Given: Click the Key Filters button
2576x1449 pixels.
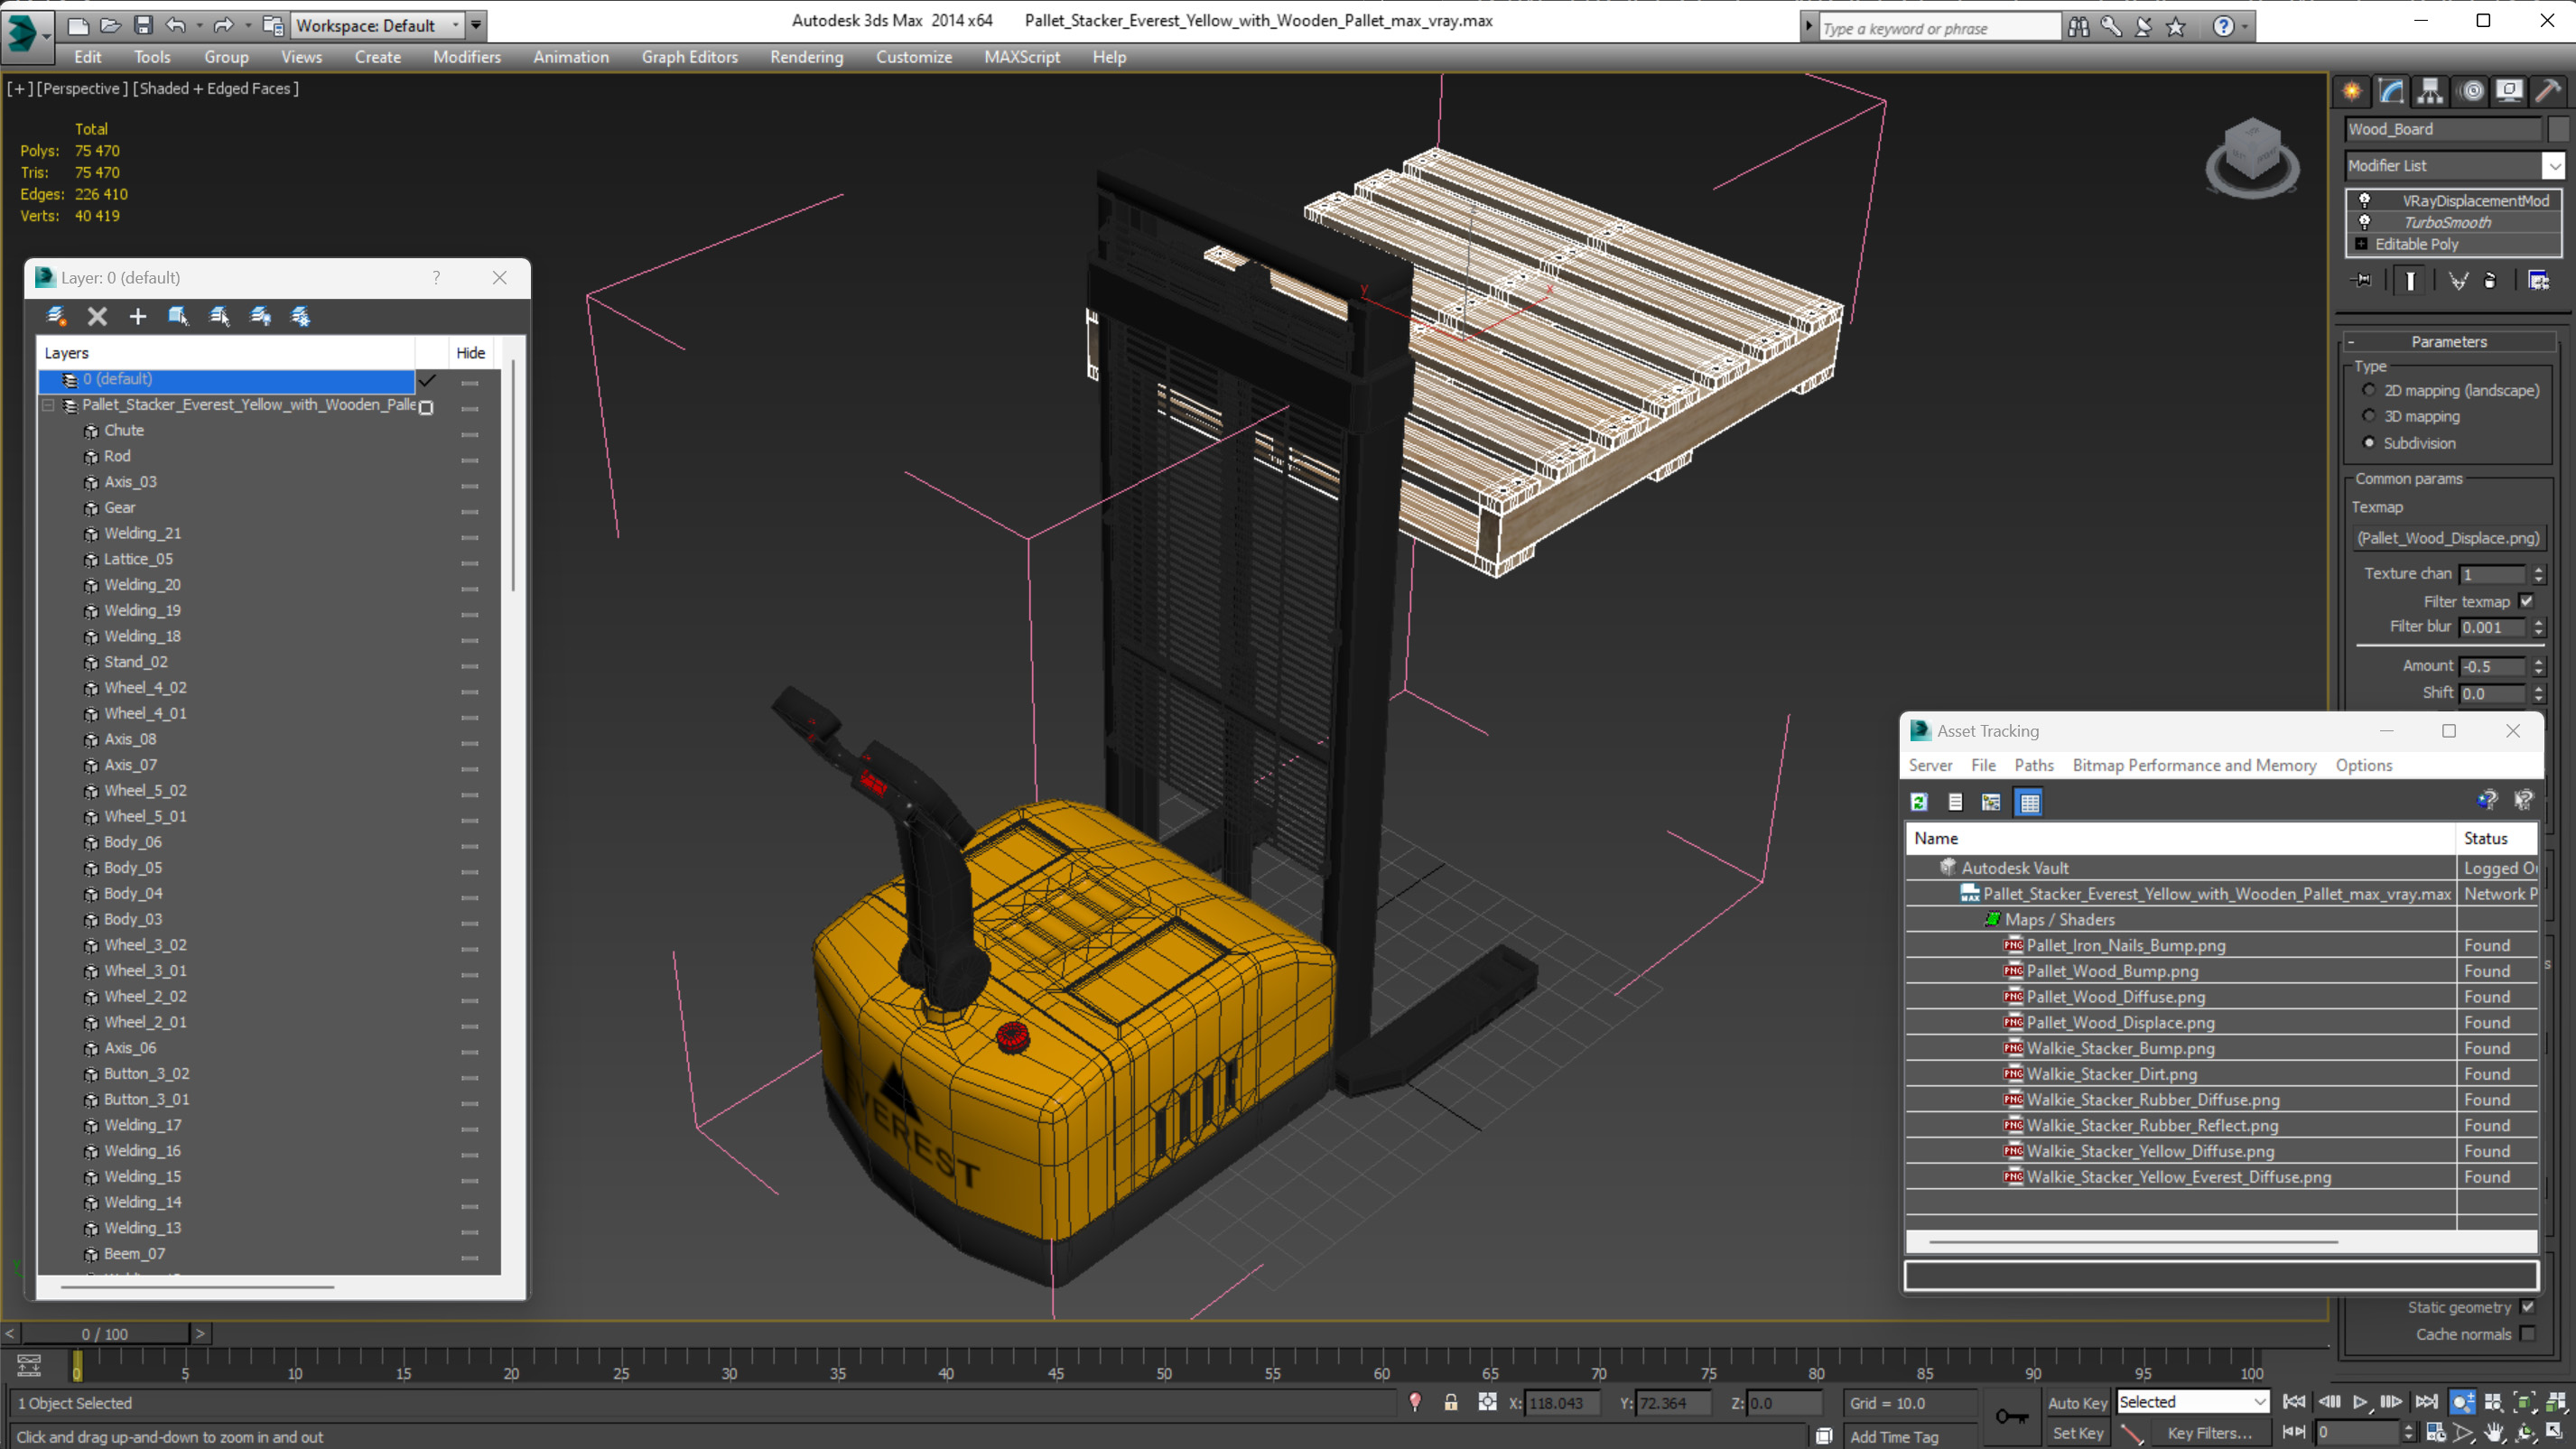Looking at the screenshot, I should 2209,1433.
